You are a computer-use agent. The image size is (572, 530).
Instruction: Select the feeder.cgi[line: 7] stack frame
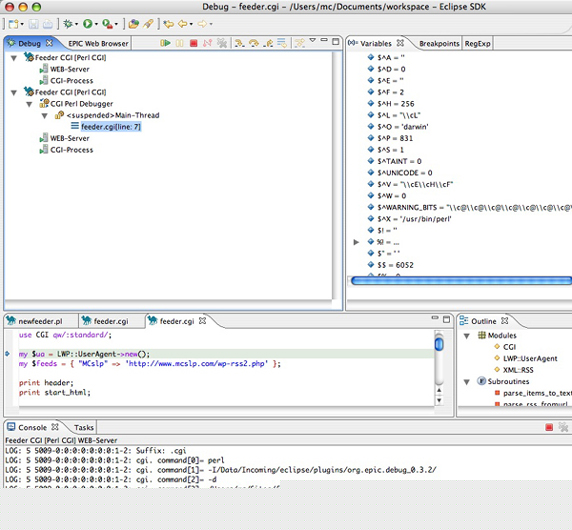pos(111,127)
